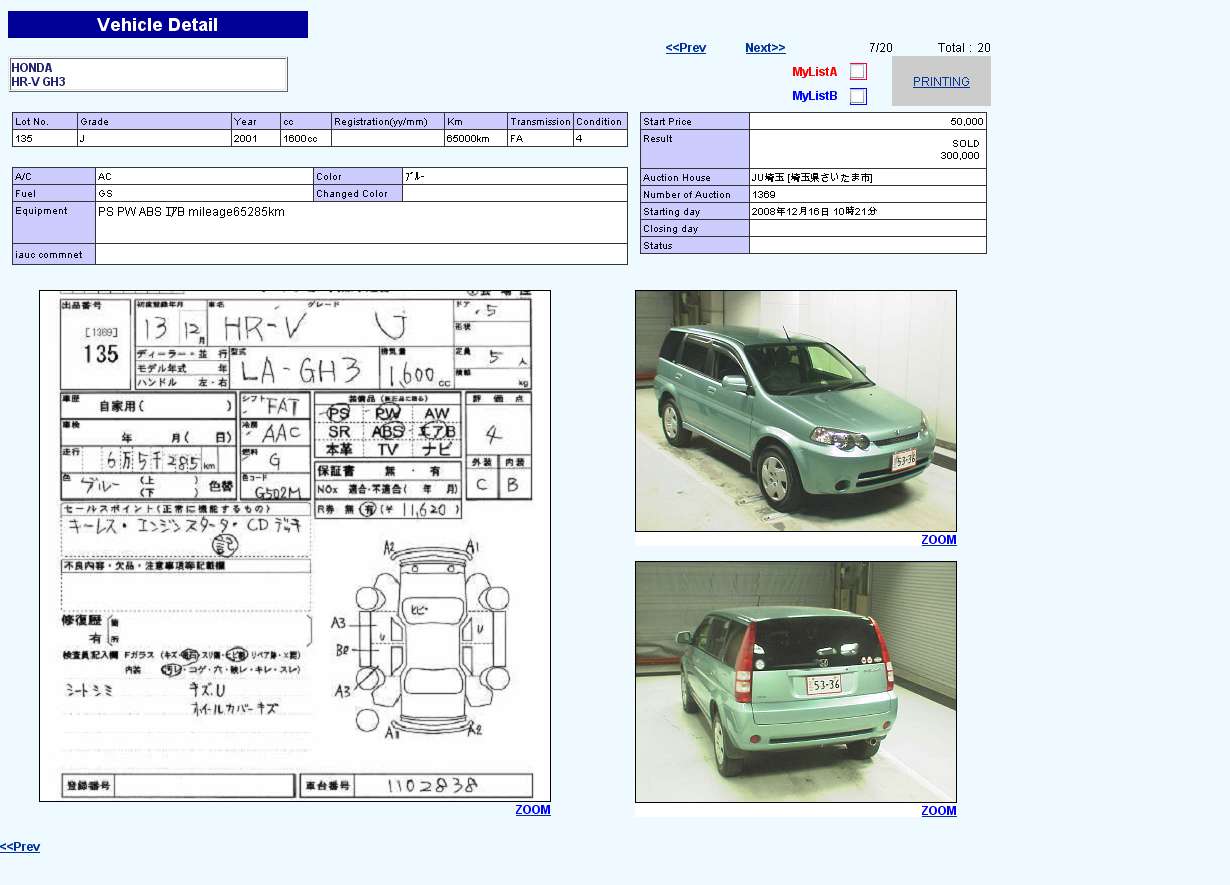This screenshot has width=1230, height=885.
Task: Open the auction inspection sheet image
Action: coord(295,546)
